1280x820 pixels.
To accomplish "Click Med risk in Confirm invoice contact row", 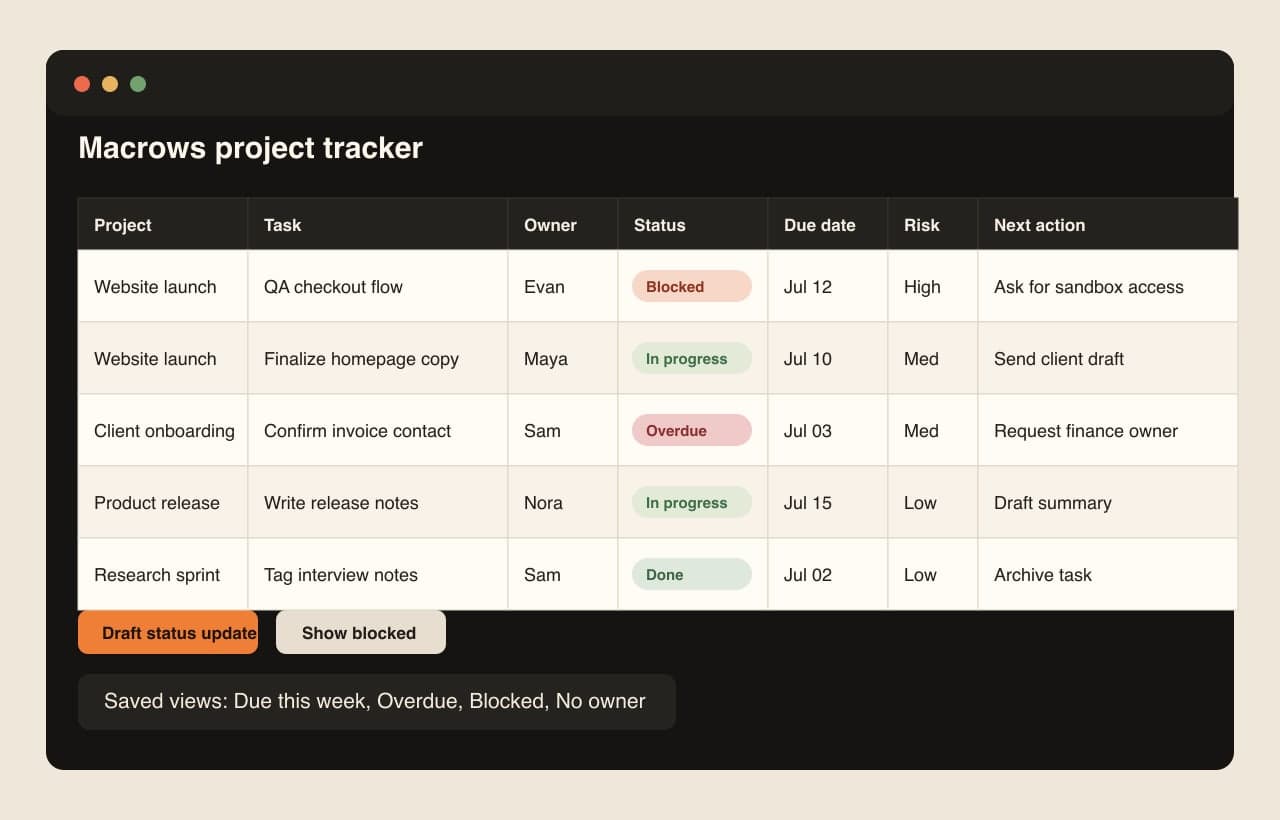I will point(933,430).
